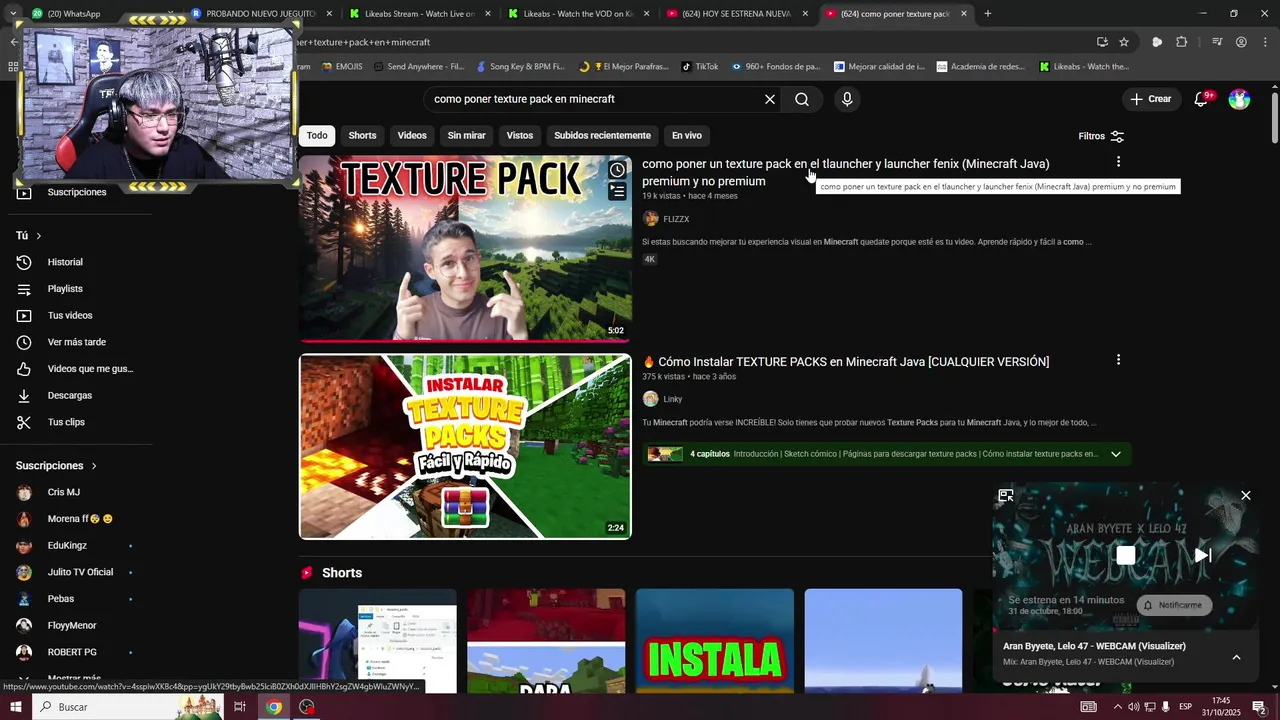
Task: Open options menu for Linky texture packs video
Action: [1118, 360]
